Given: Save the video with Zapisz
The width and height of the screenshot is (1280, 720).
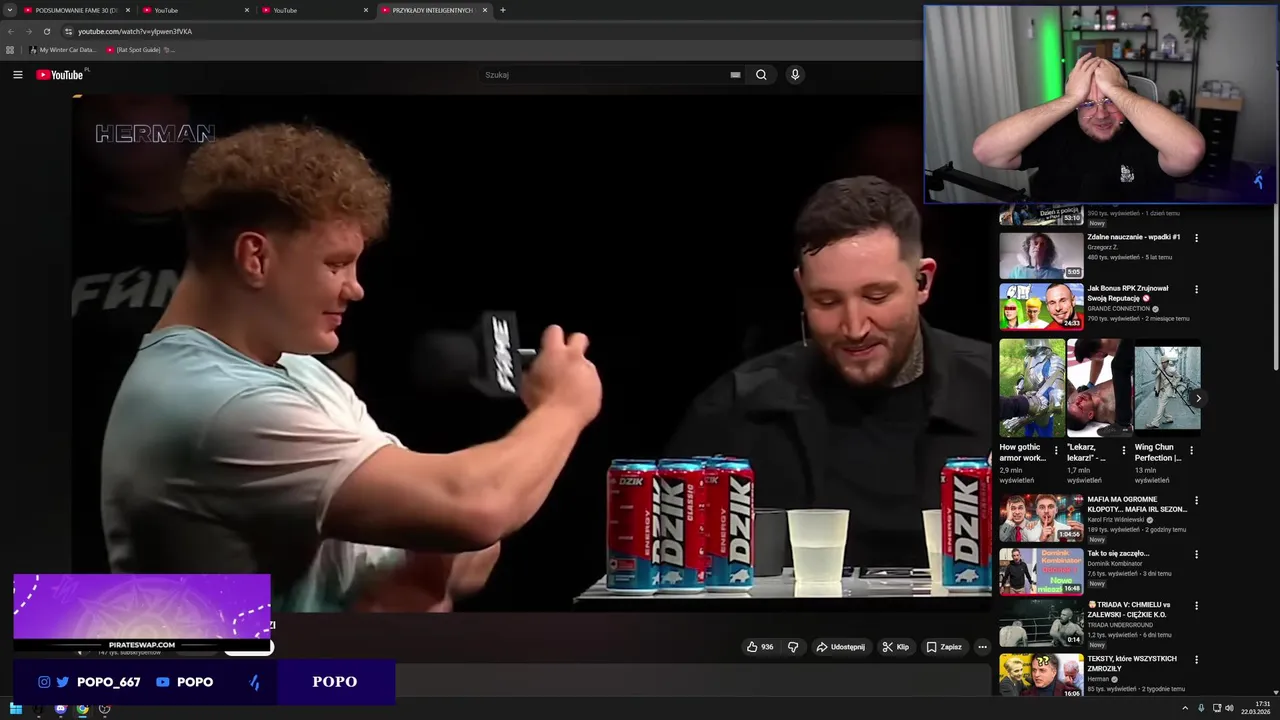Looking at the screenshot, I should click(944, 647).
